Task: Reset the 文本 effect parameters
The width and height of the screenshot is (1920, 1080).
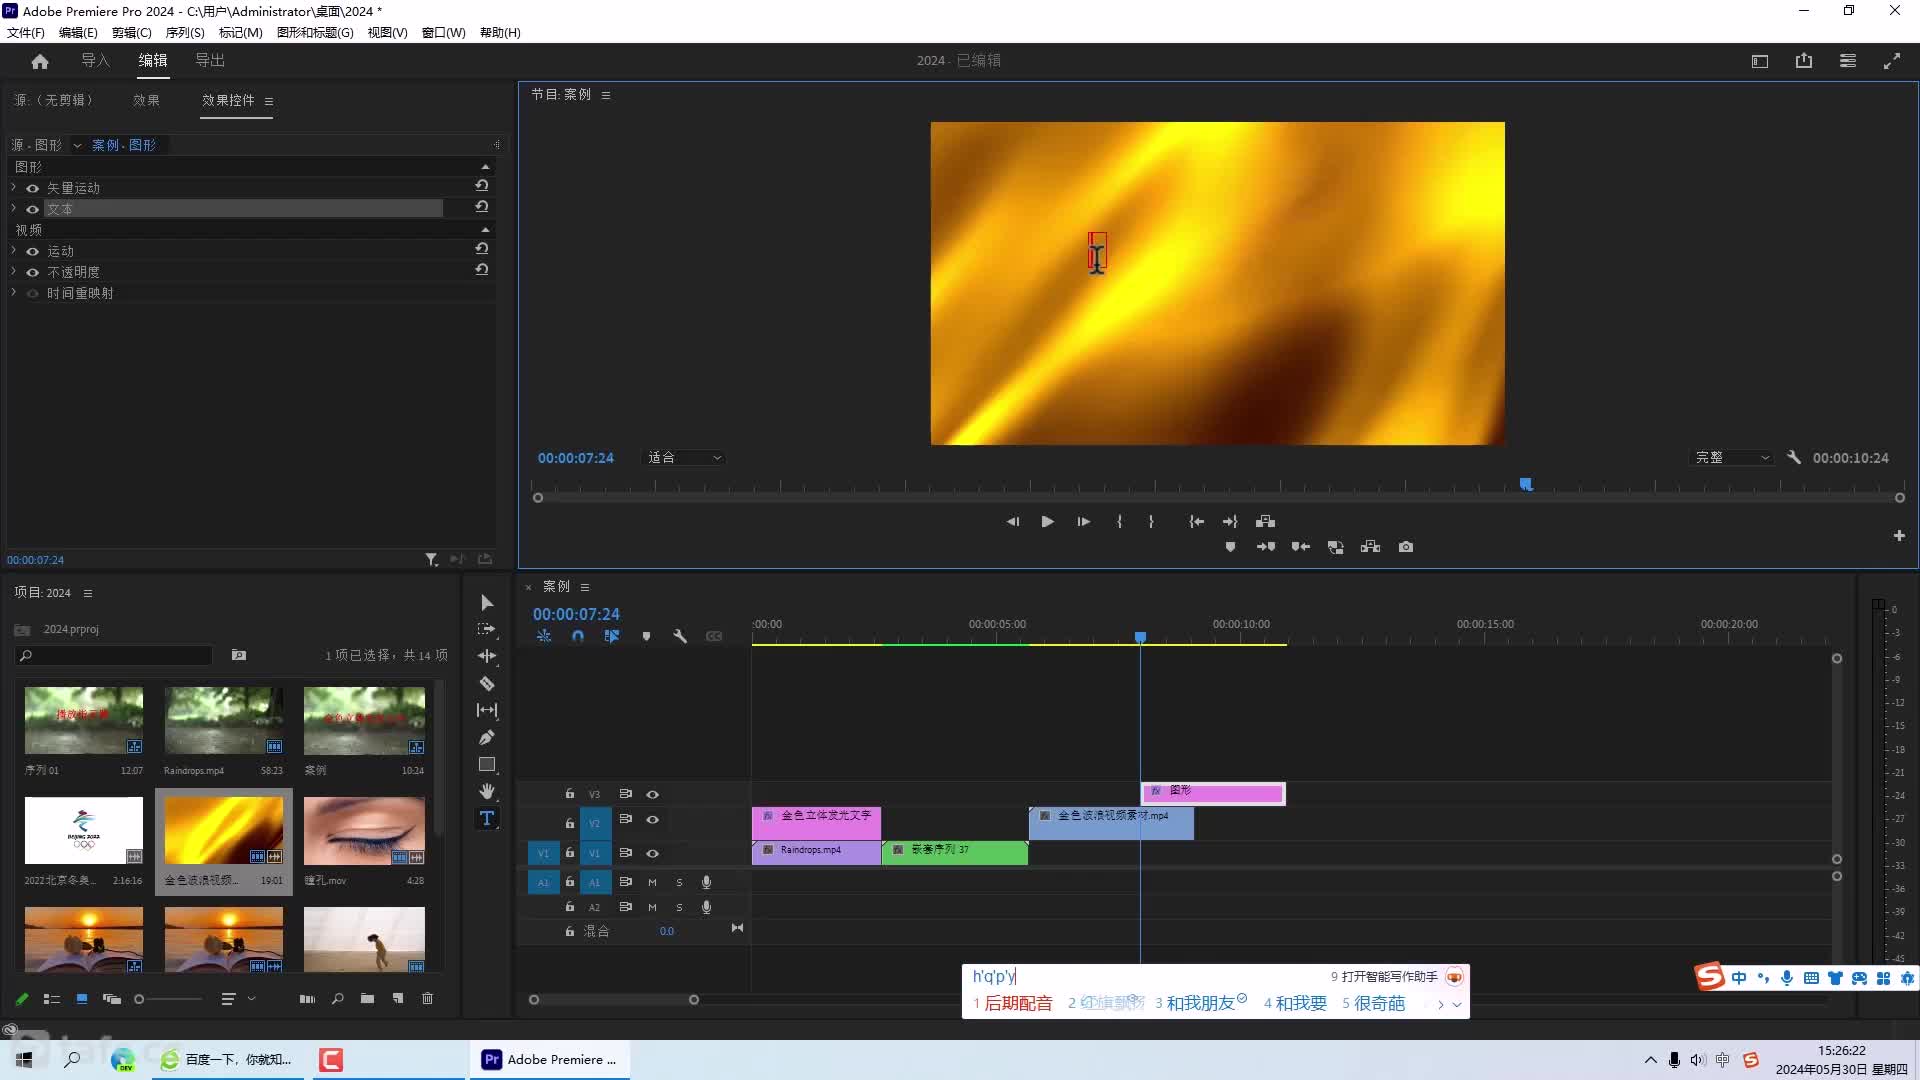Action: tap(482, 207)
